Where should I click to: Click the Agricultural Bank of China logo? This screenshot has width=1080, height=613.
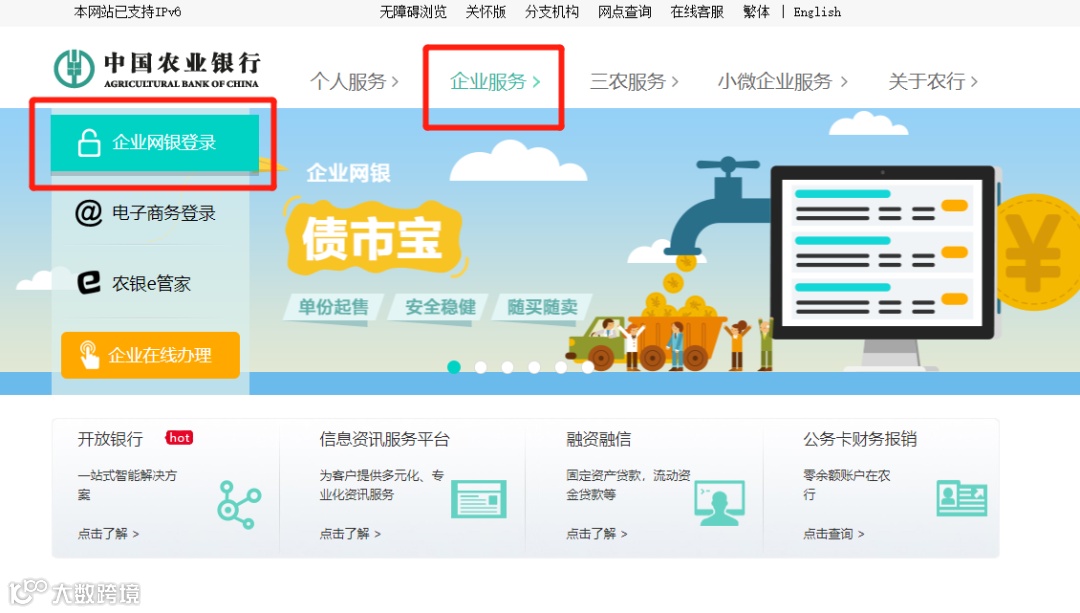(157, 69)
